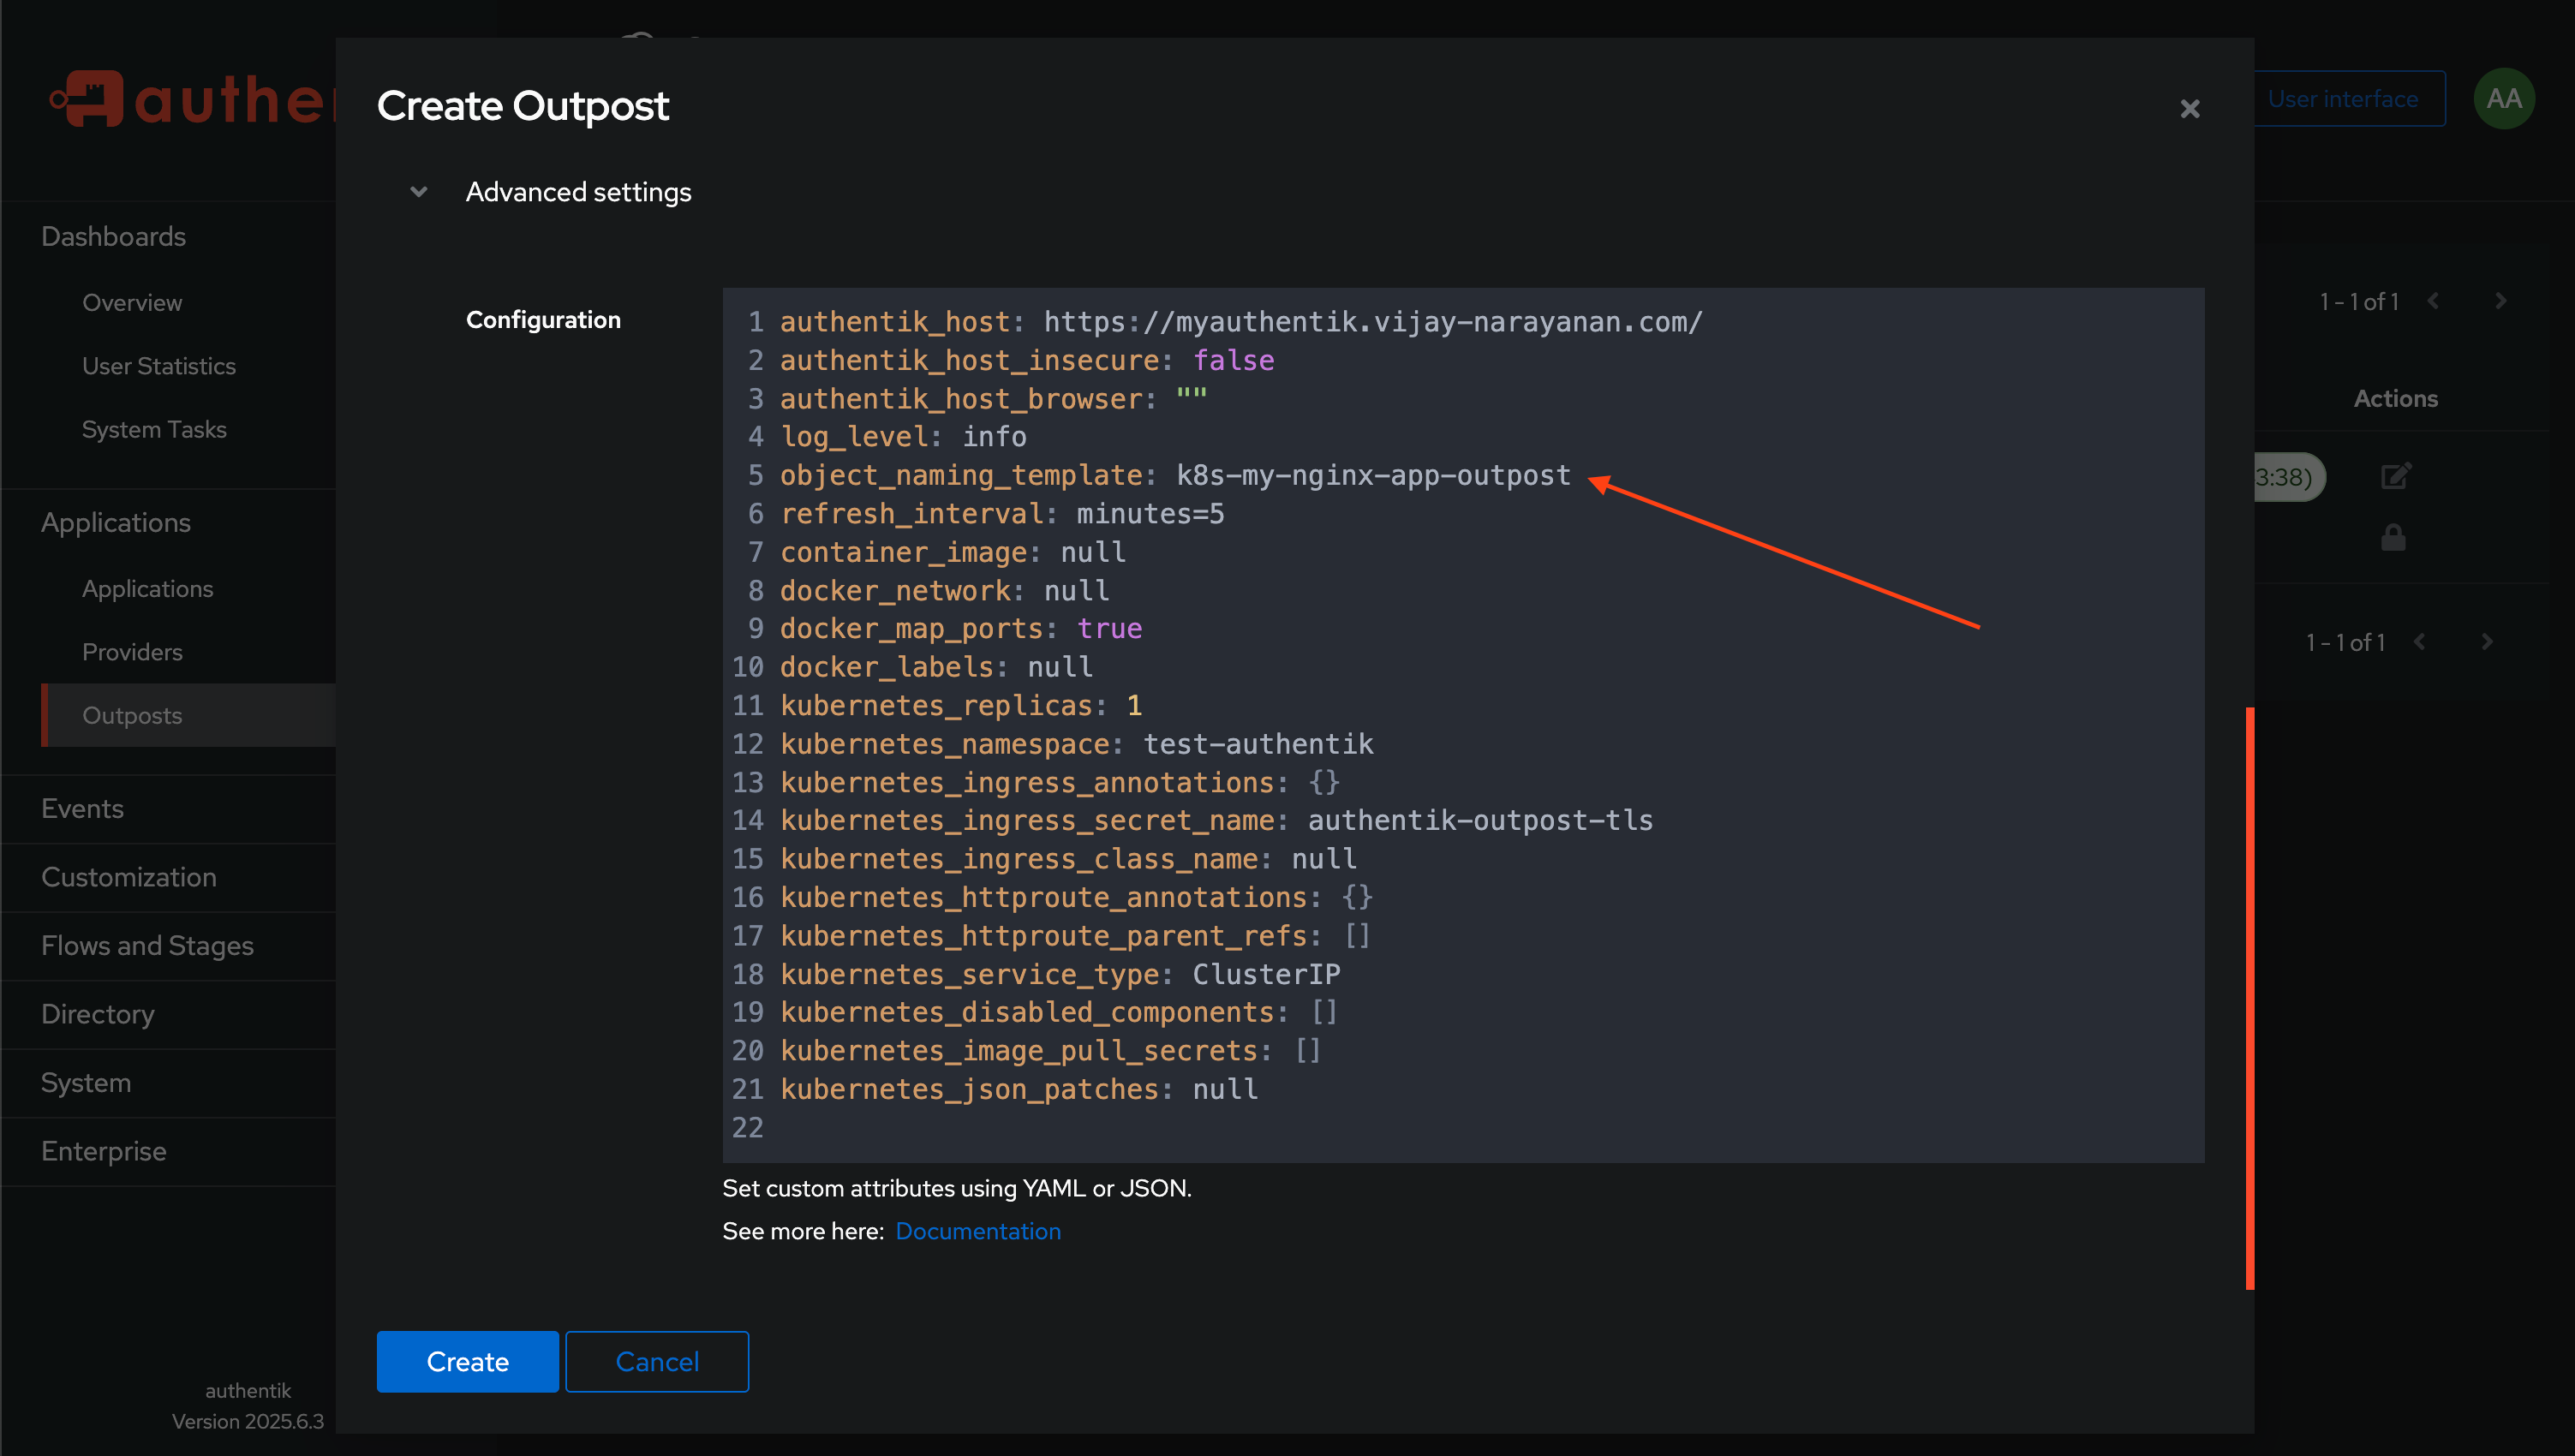
Task: Go to previous page, top pagination
Action: click(x=2433, y=301)
